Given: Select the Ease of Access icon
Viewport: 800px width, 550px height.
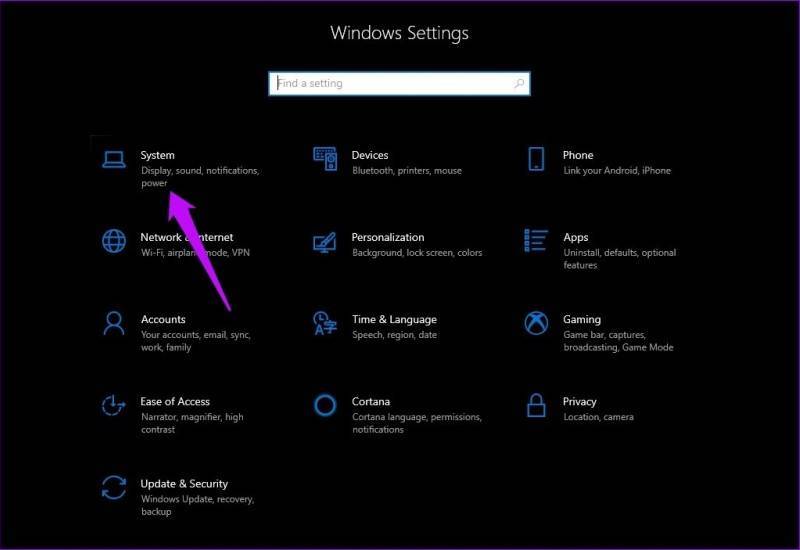Looking at the screenshot, I should tap(113, 406).
